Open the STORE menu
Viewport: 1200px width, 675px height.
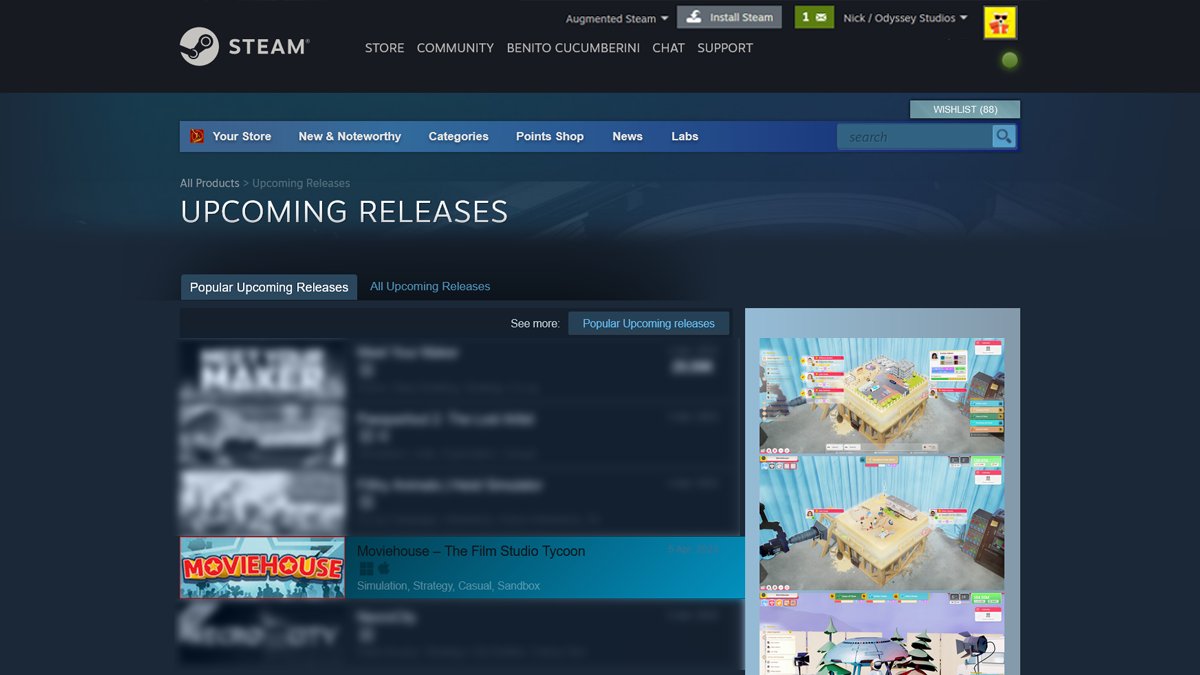[x=384, y=48]
